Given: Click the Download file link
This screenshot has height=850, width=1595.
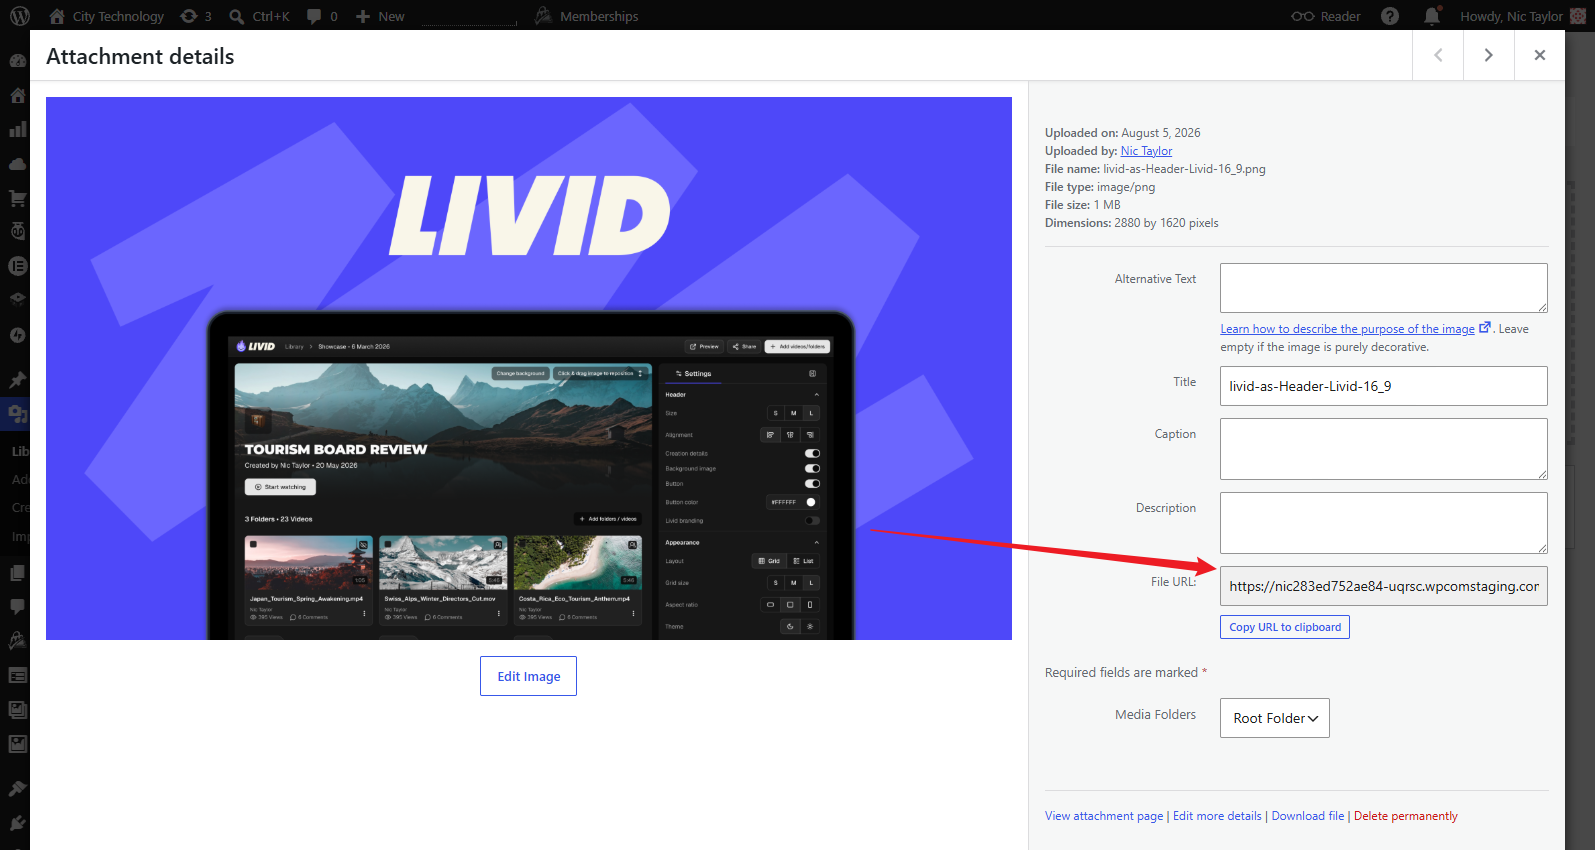Looking at the screenshot, I should coord(1308,816).
